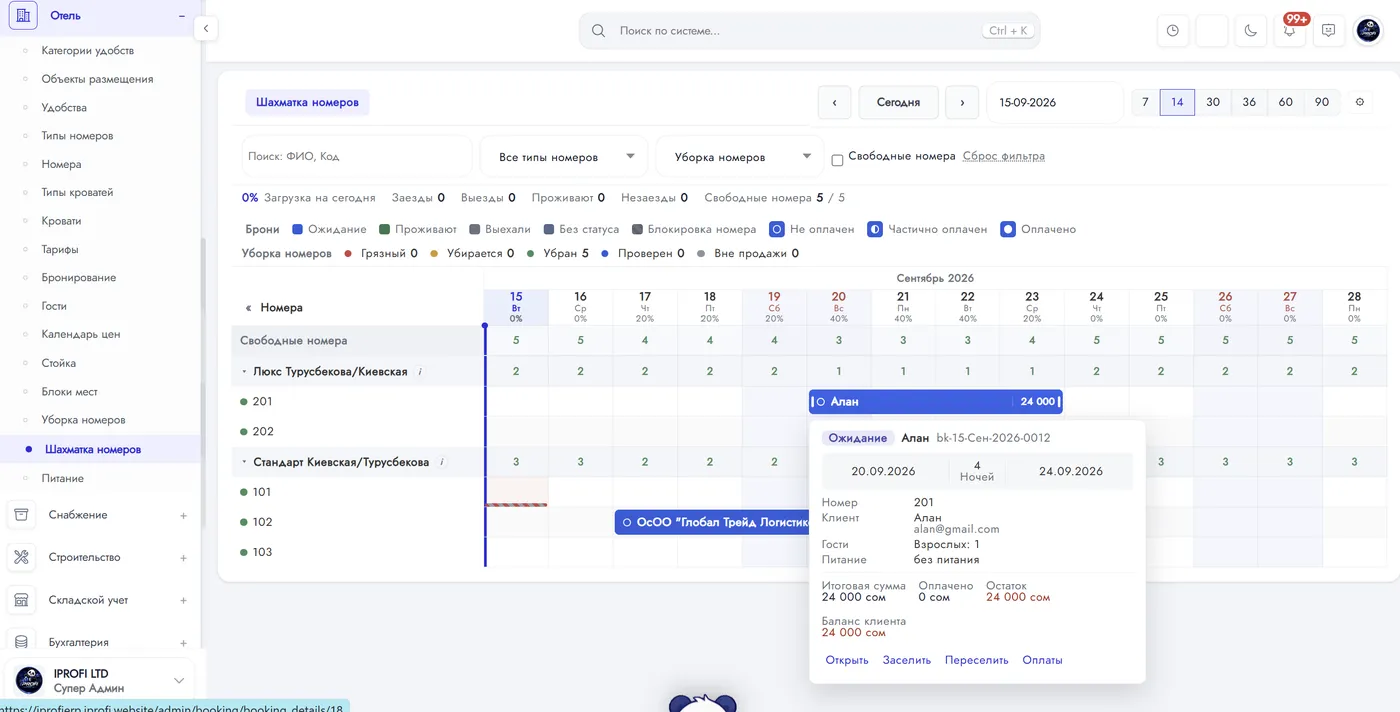
Task: Collapse the Стандарт Киевская/Турусбекова room group
Action: (245, 462)
